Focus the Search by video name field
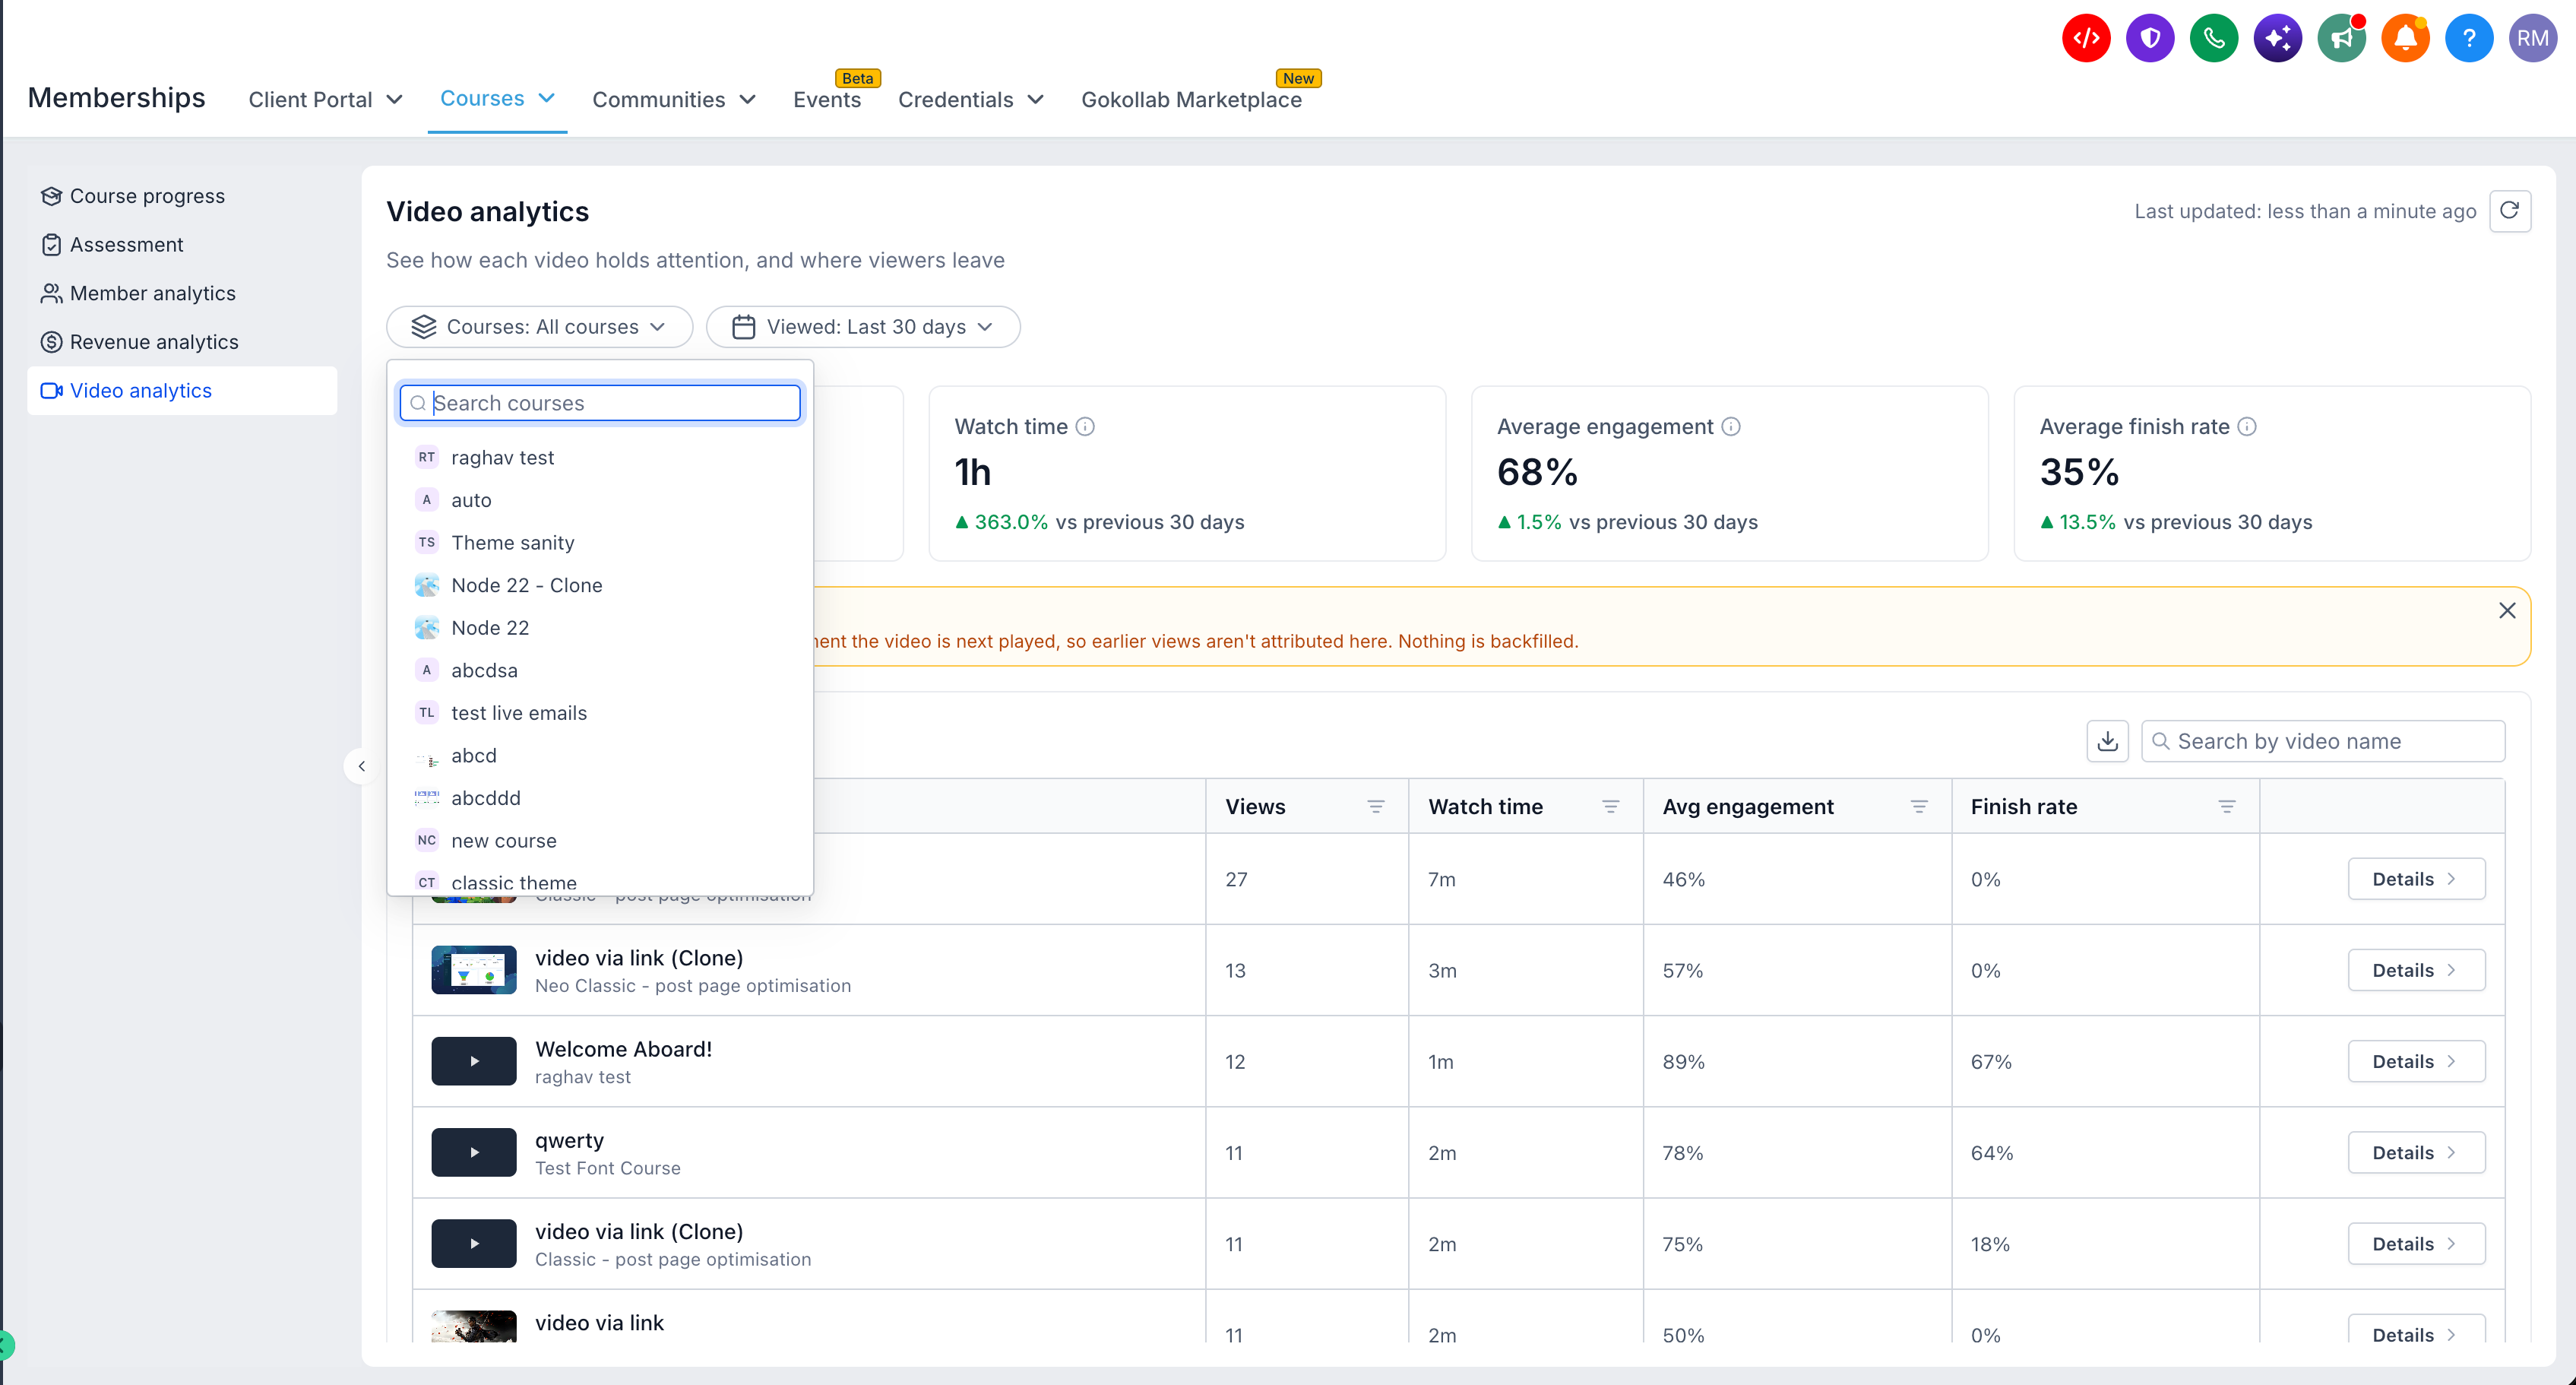The width and height of the screenshot is (2576, 1385). [x=2323, y=741]
